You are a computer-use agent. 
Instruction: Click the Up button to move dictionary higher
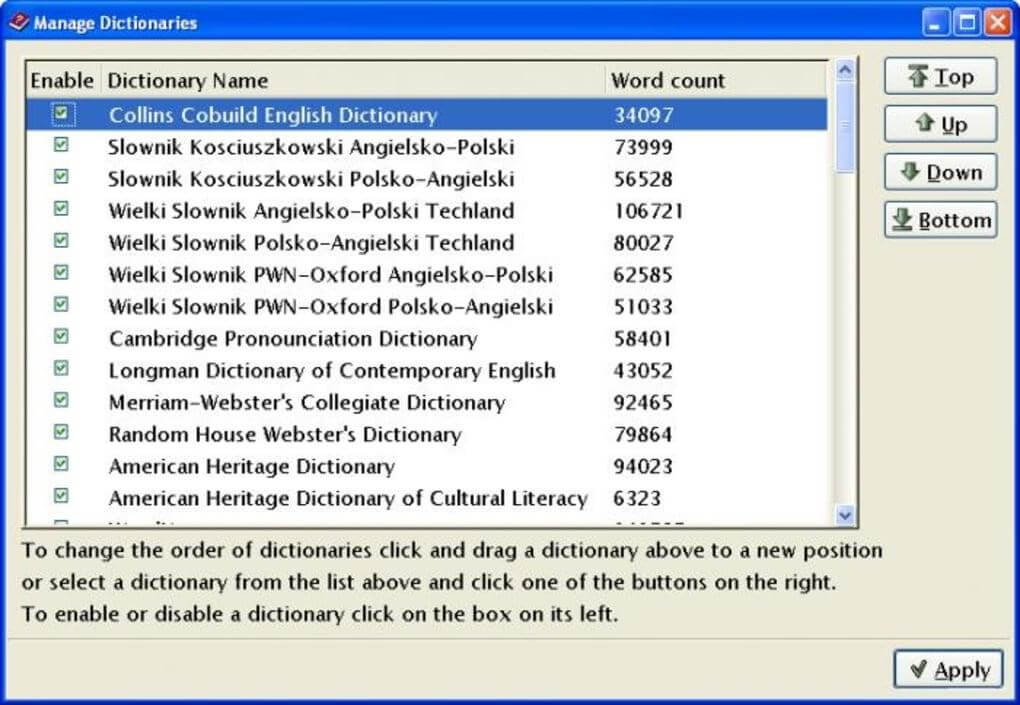(x=940, y=124)
